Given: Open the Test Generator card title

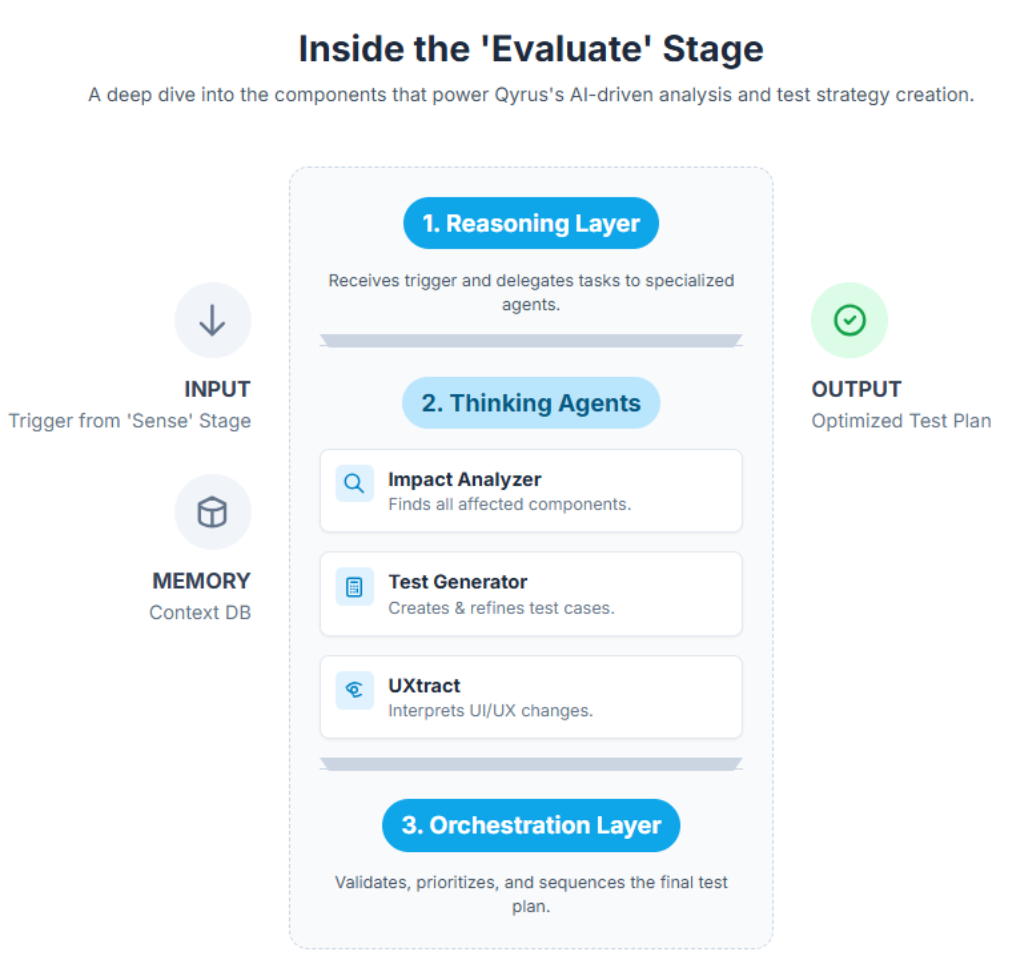Looking at the screenshot, I should 457,582.
